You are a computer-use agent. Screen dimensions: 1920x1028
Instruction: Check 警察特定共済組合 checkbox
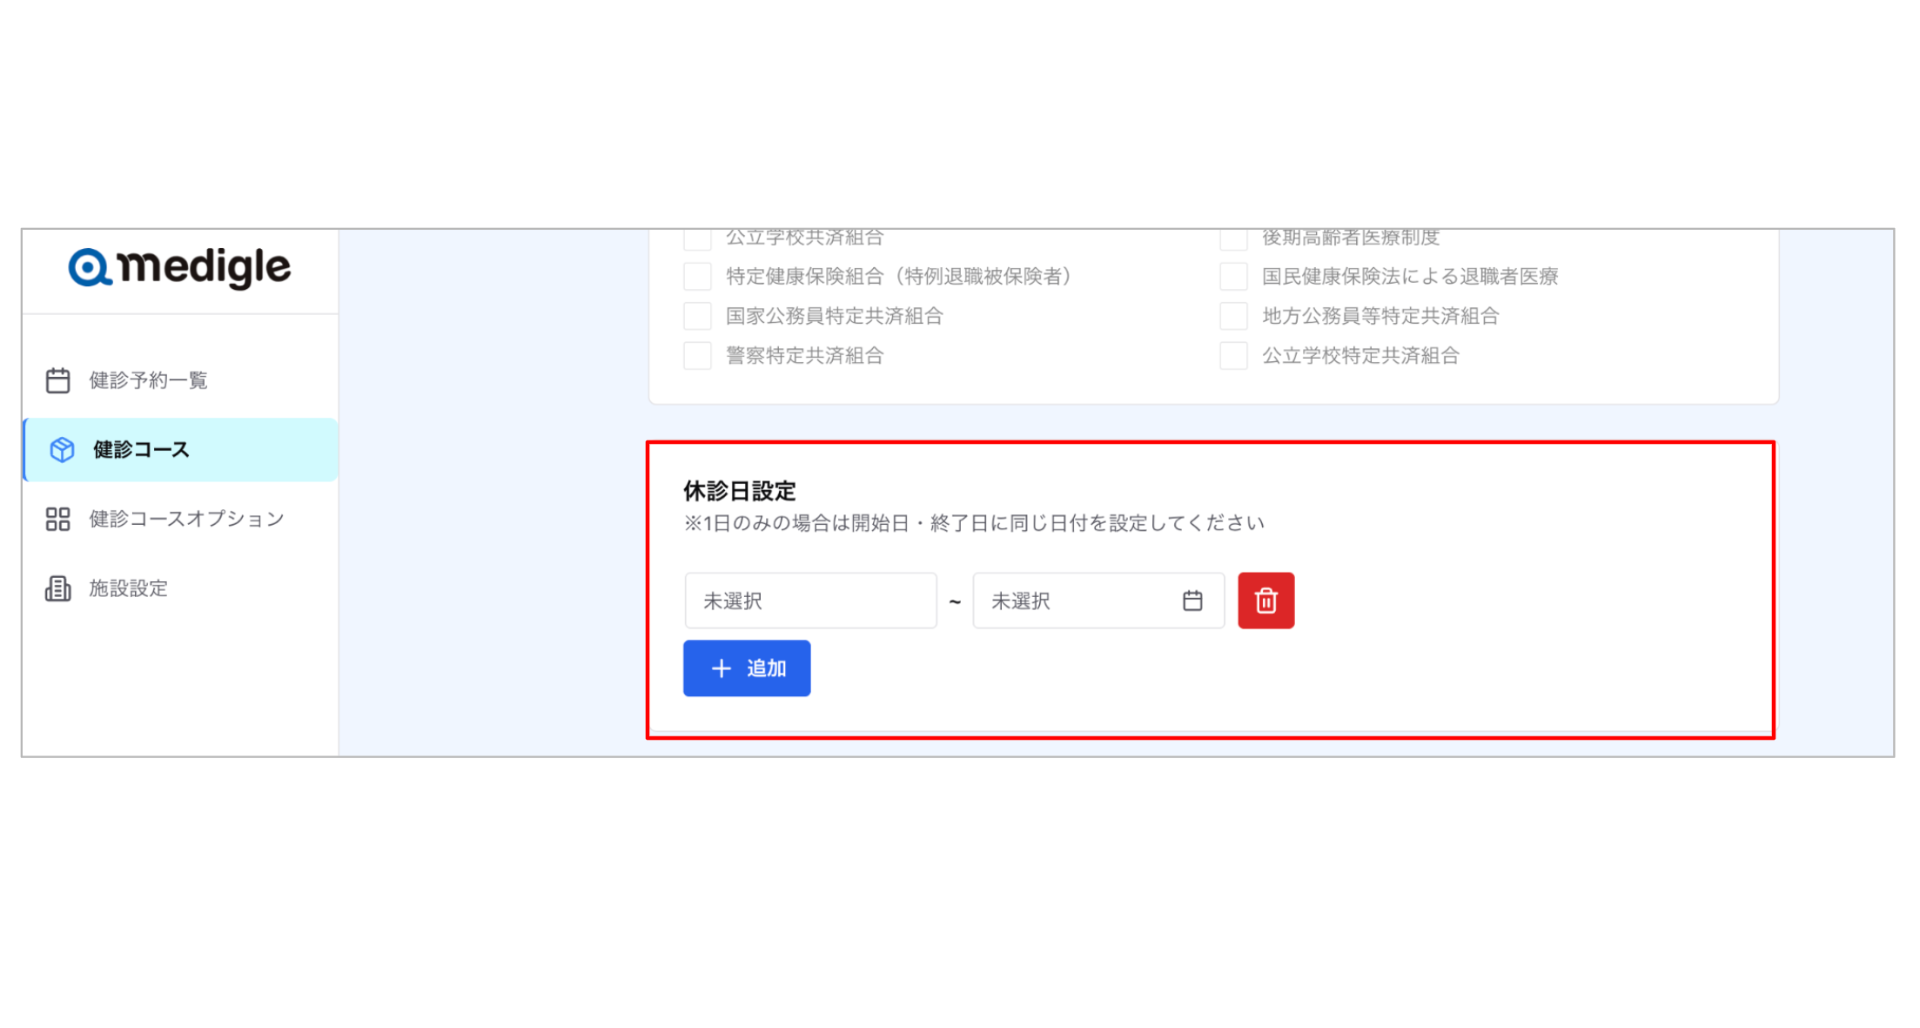697,355
